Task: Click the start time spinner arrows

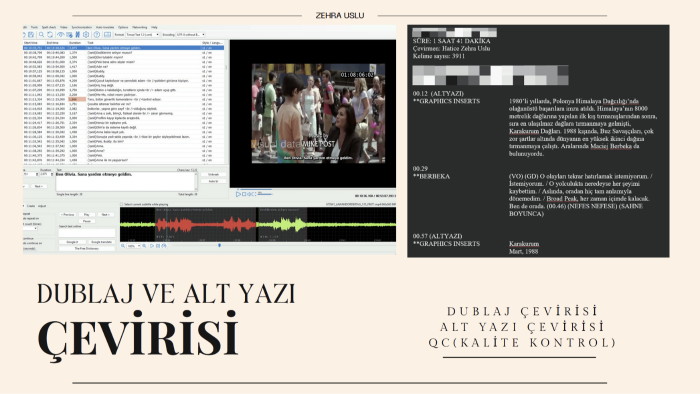Action: [x=37, y=174]
